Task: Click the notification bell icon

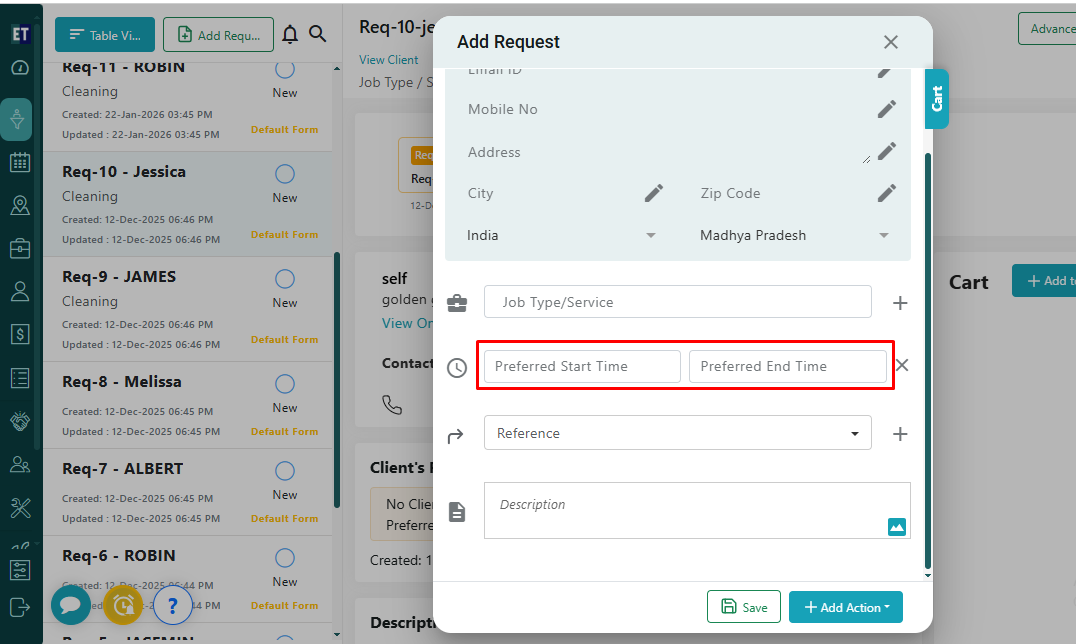Action: pos(290,35)
